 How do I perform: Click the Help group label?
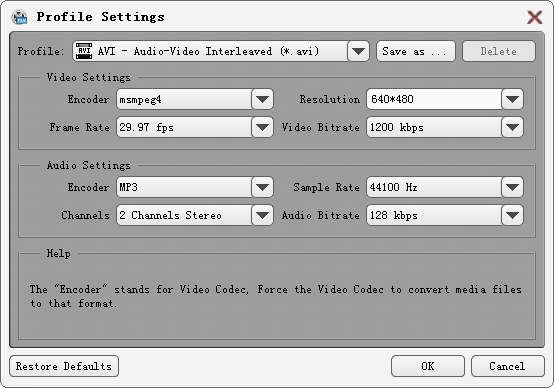point(59,253)
